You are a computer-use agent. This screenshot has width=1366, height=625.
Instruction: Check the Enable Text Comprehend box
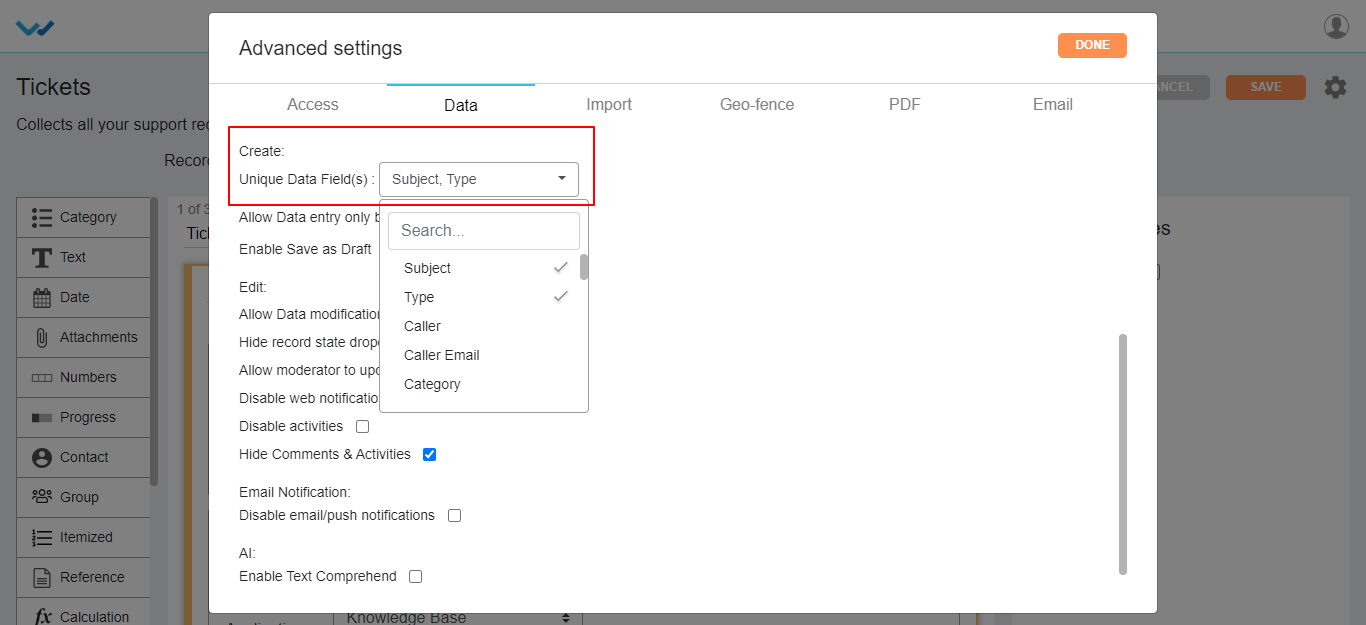pyautogui.click(x=415, y=576)
